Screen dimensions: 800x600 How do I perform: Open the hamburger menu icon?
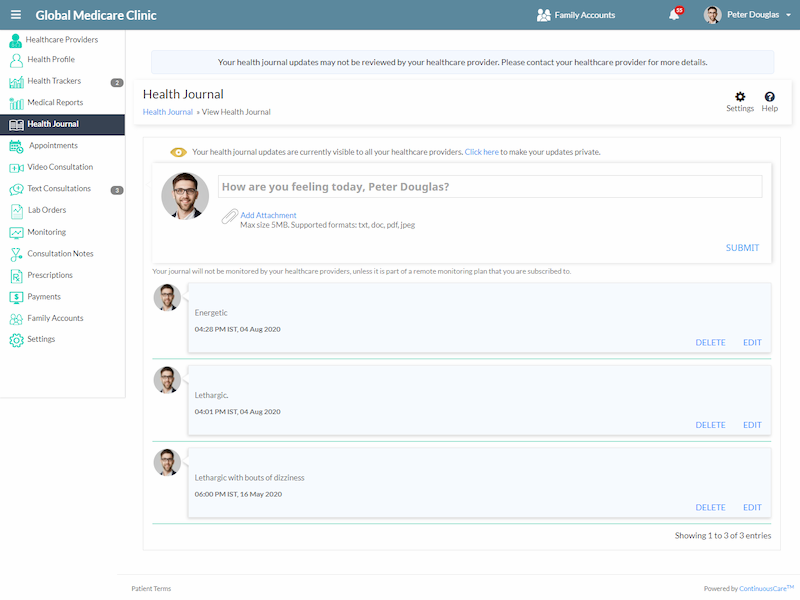coord(15,15)
